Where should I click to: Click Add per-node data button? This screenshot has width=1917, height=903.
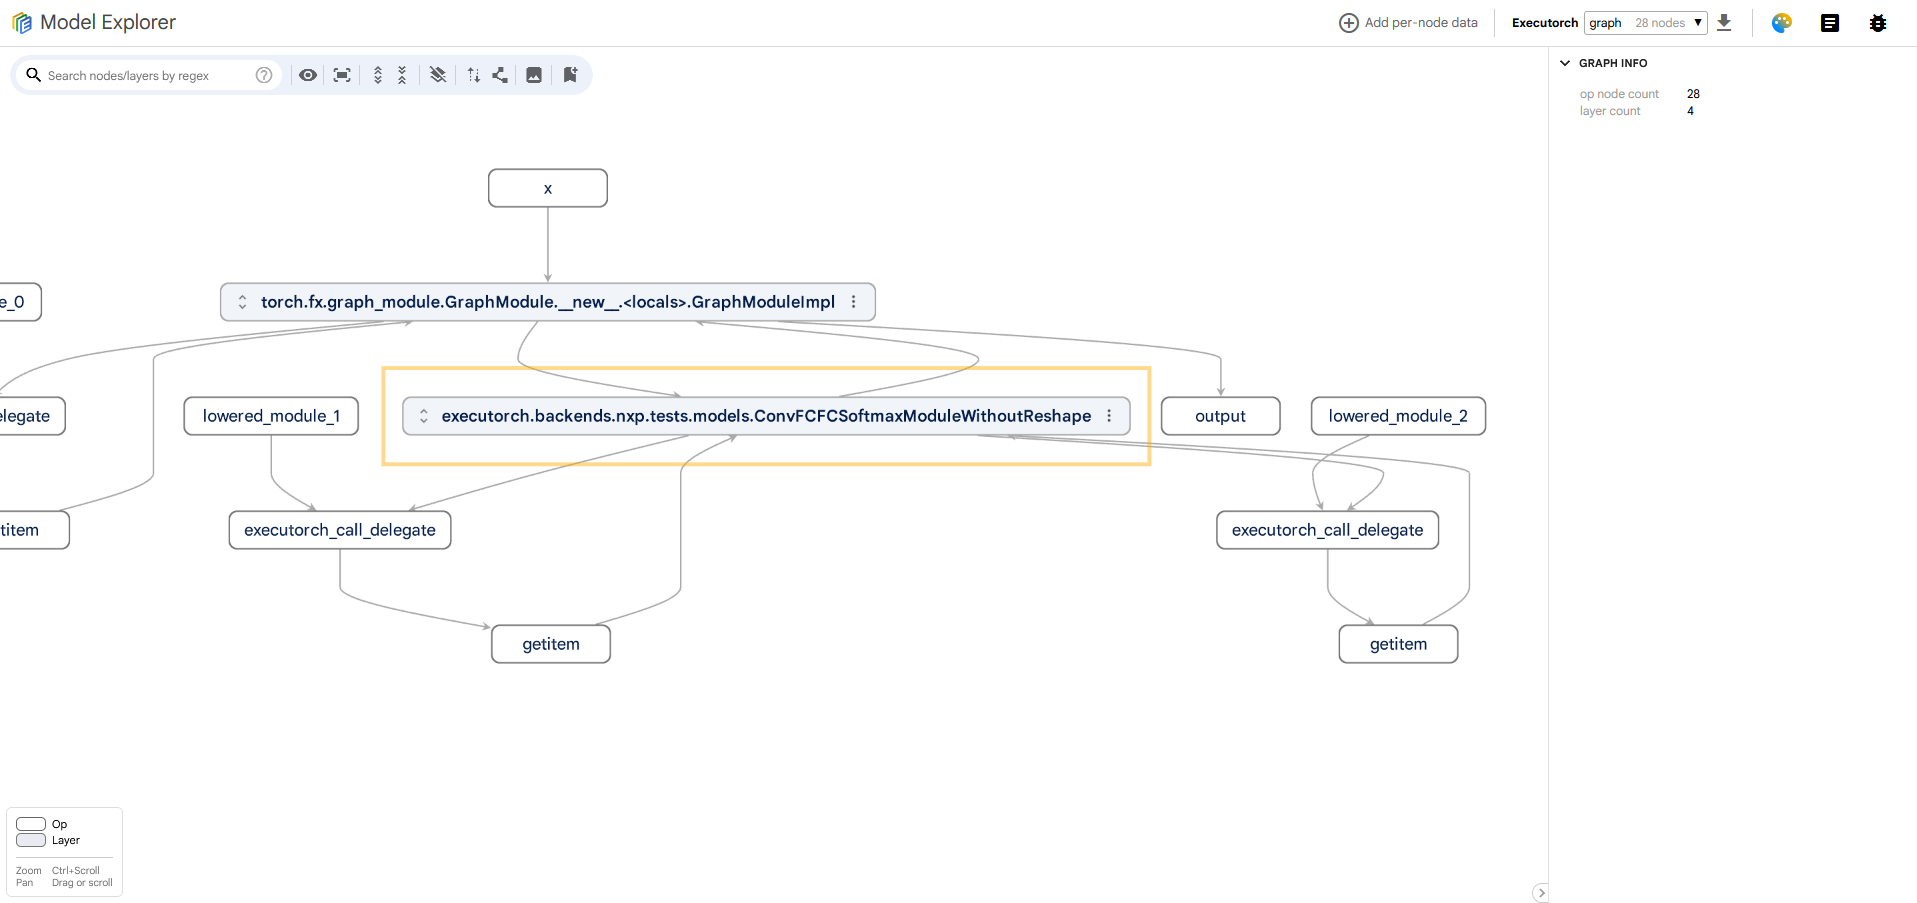coord(1408,23)
